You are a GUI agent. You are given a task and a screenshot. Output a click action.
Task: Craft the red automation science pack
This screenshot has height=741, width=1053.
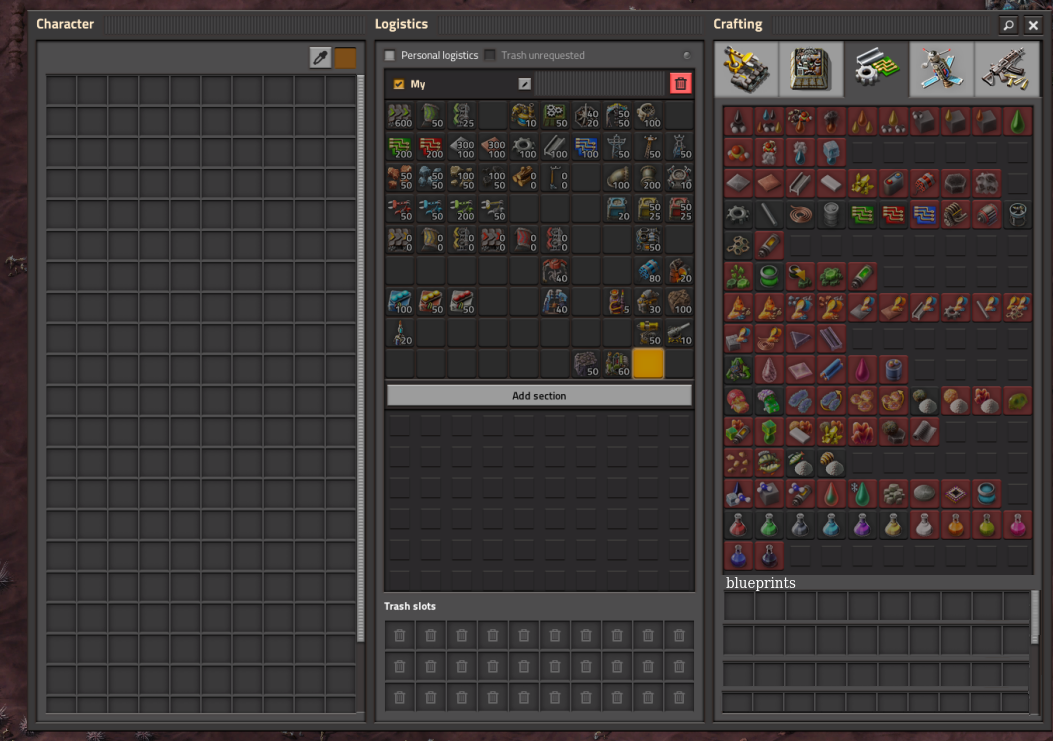tap(738, 525)
